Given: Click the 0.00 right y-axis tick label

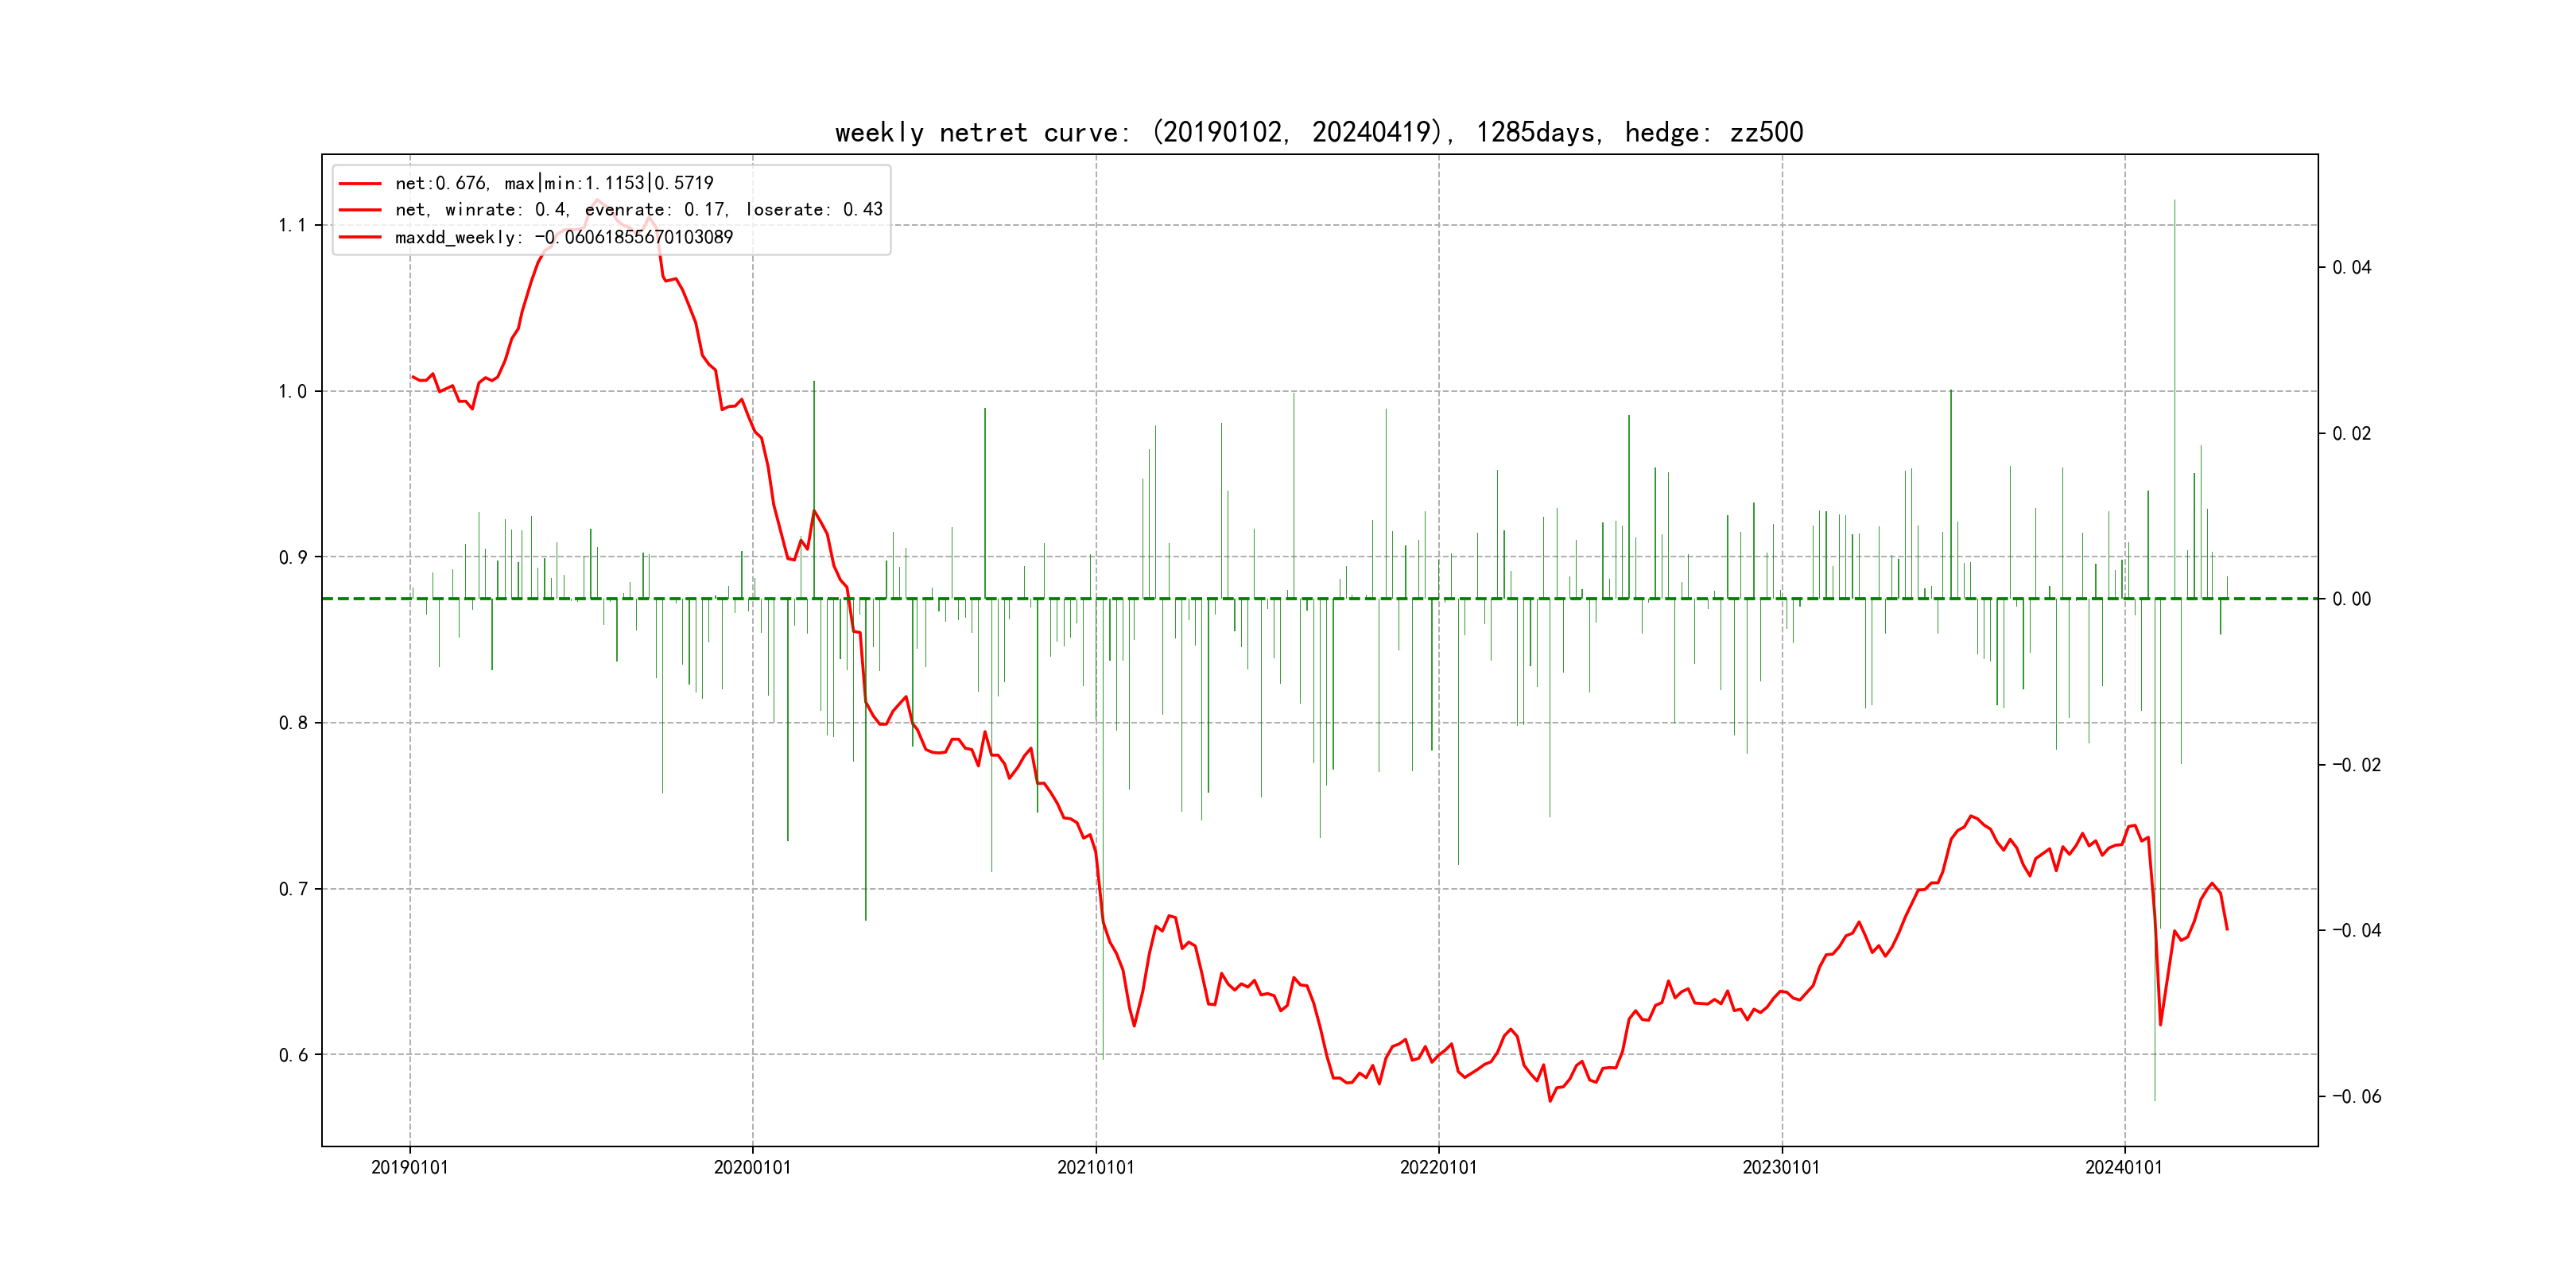Looking at the screenshot, I should (2351, 599).
